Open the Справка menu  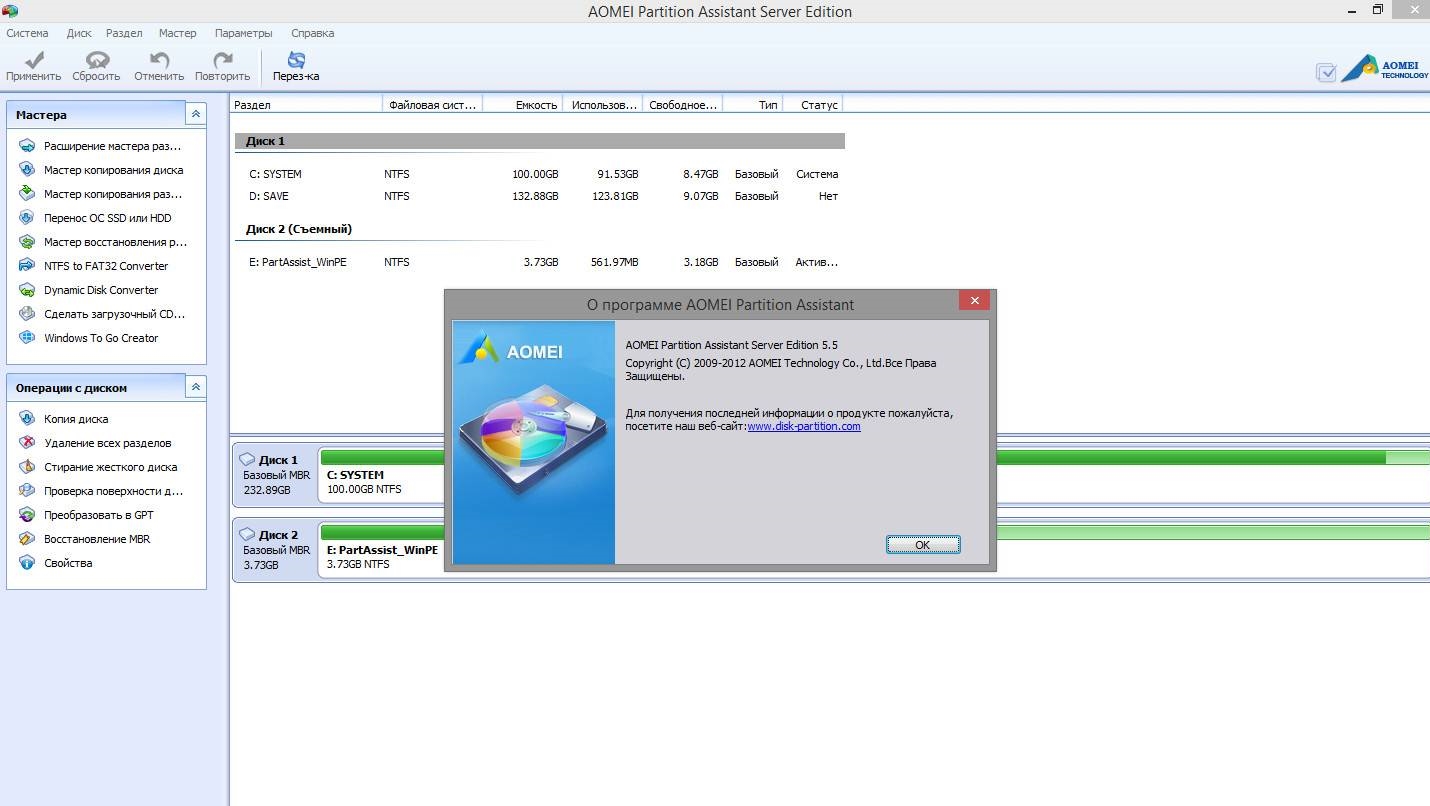(x=312, y=33)
